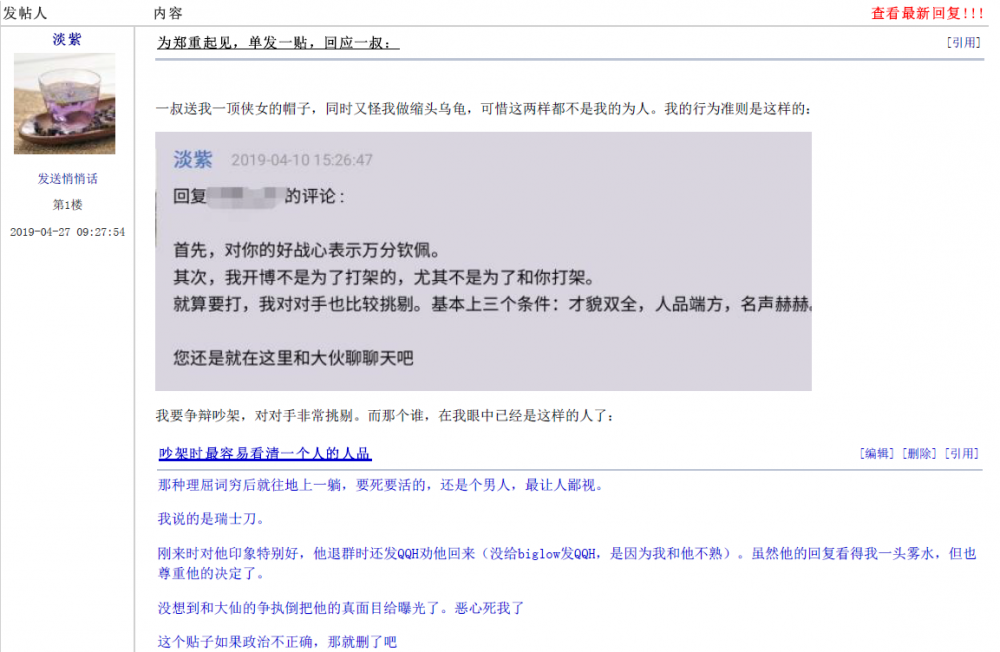Open the embedded gray comment screenshot image

tap(483, 261)
